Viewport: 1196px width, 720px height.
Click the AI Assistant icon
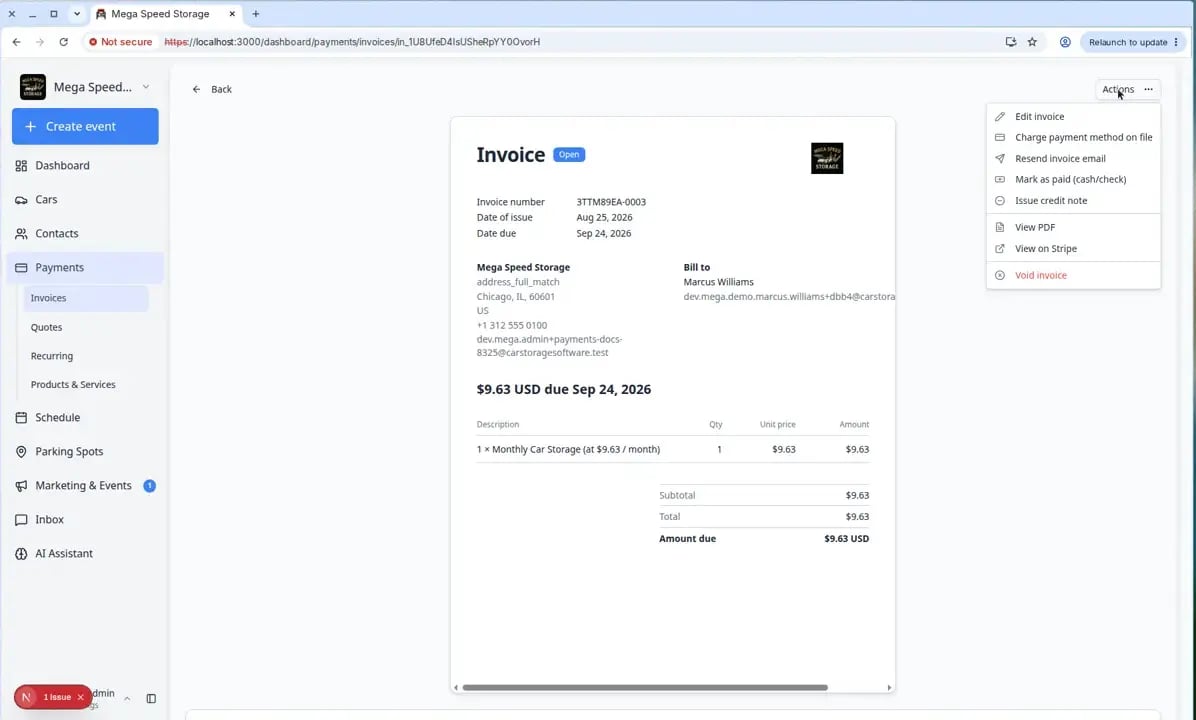pyautogui.click(x=21, y=554)
